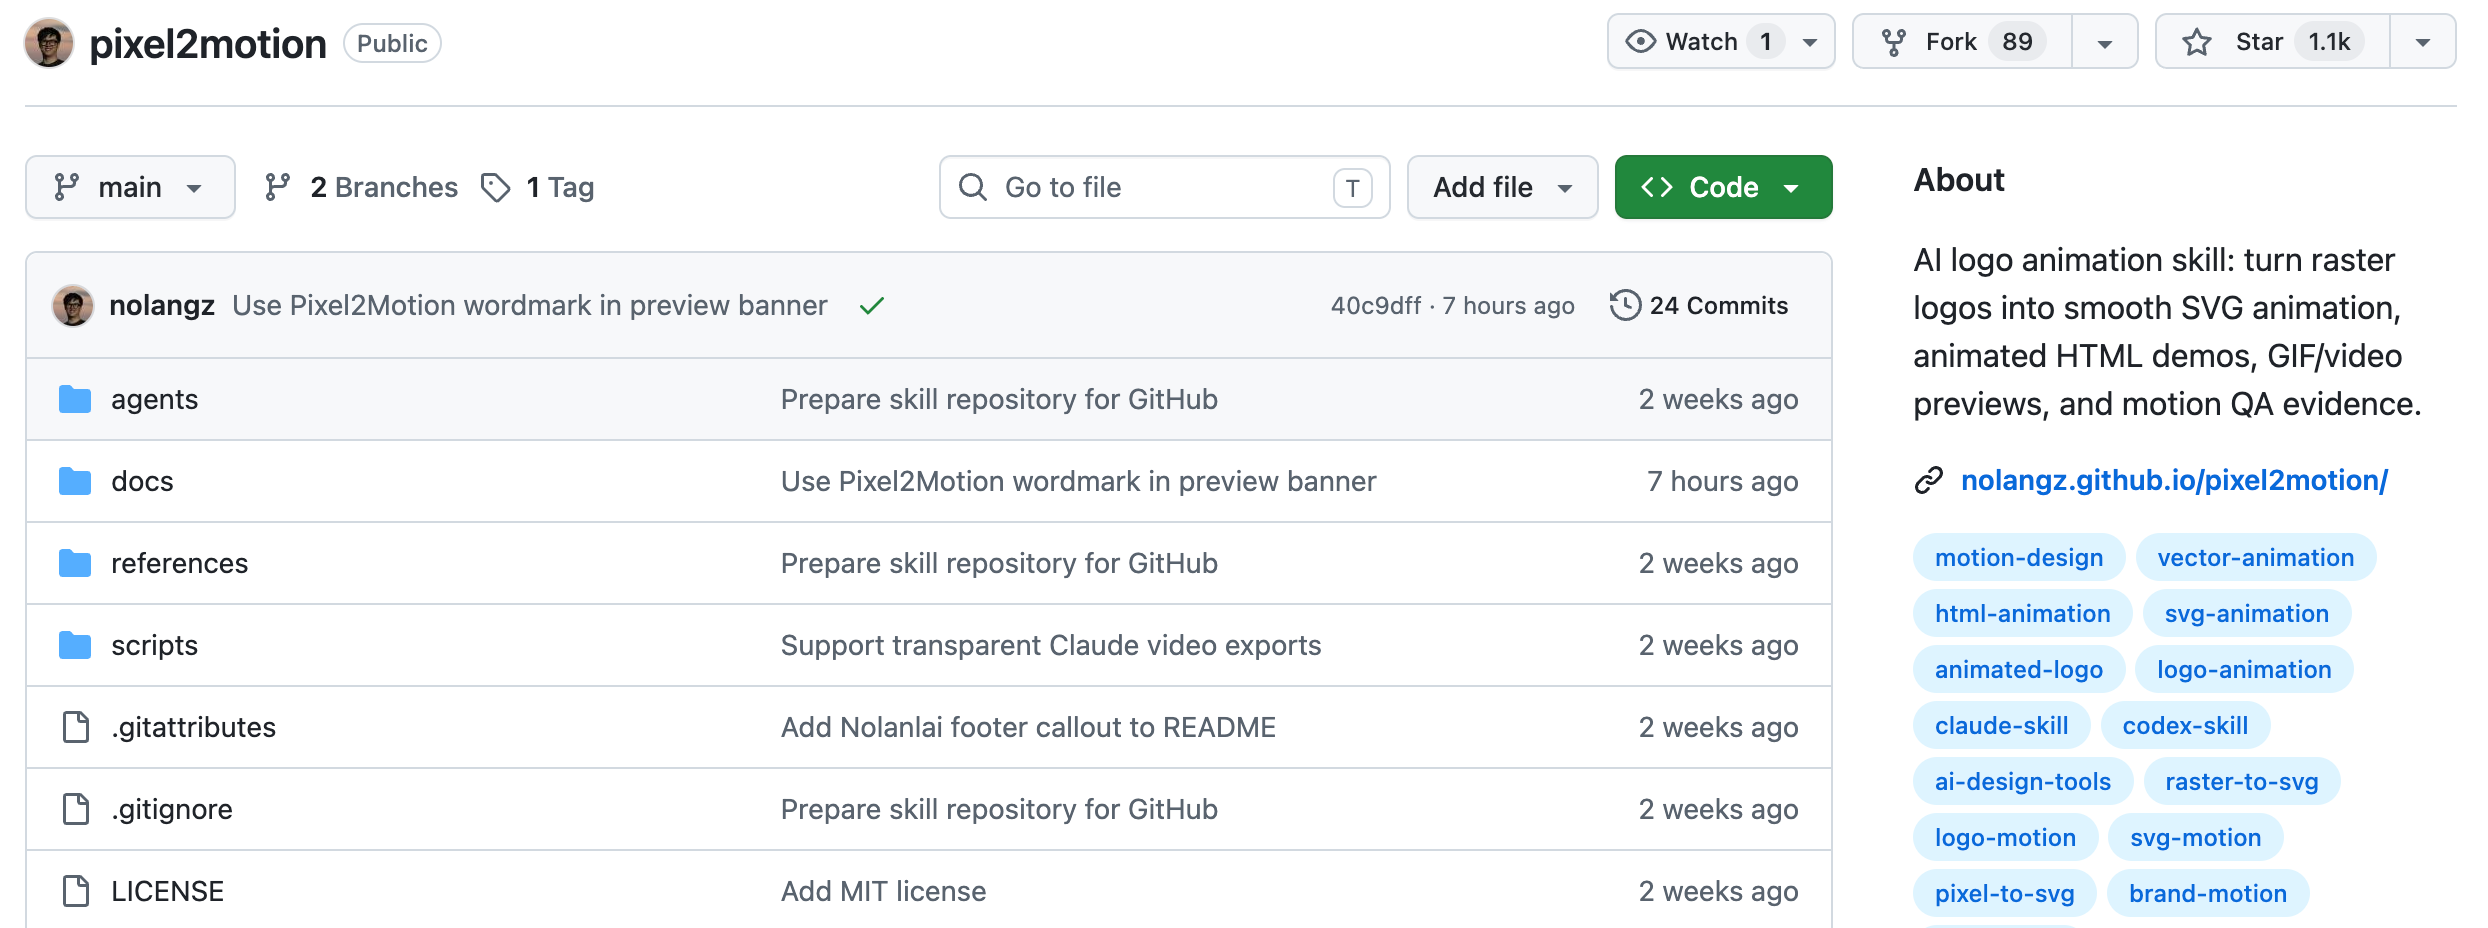Screen dimensions: 2488x928
Task: Open 'Use Pixel2Motion wordmark' commit message in header
Action: (x=530, y=305)
